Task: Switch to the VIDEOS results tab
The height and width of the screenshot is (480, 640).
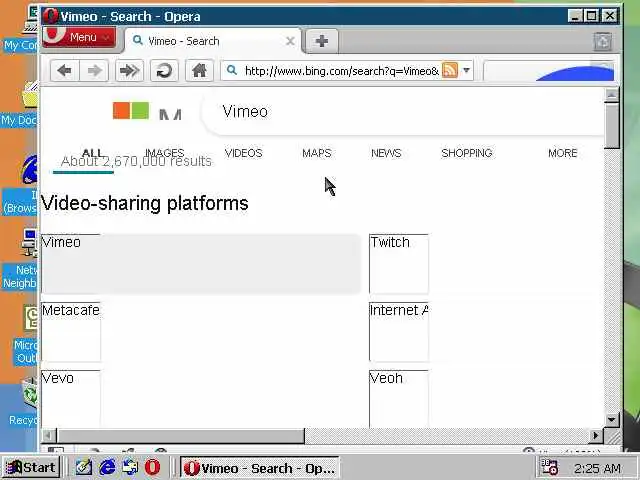Action: (x=244, y=153)
